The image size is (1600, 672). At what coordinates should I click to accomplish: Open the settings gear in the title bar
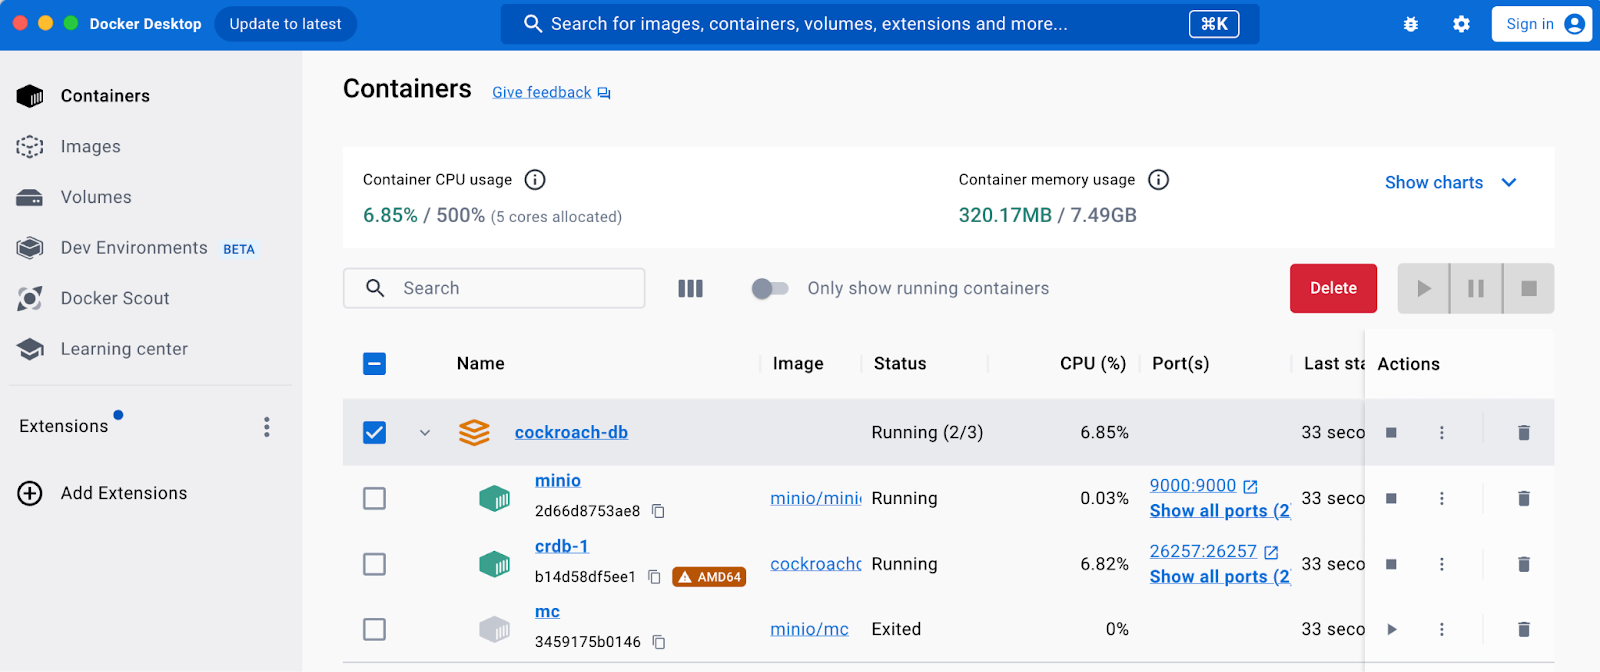pyautogui.click(x=1461, y=24)
